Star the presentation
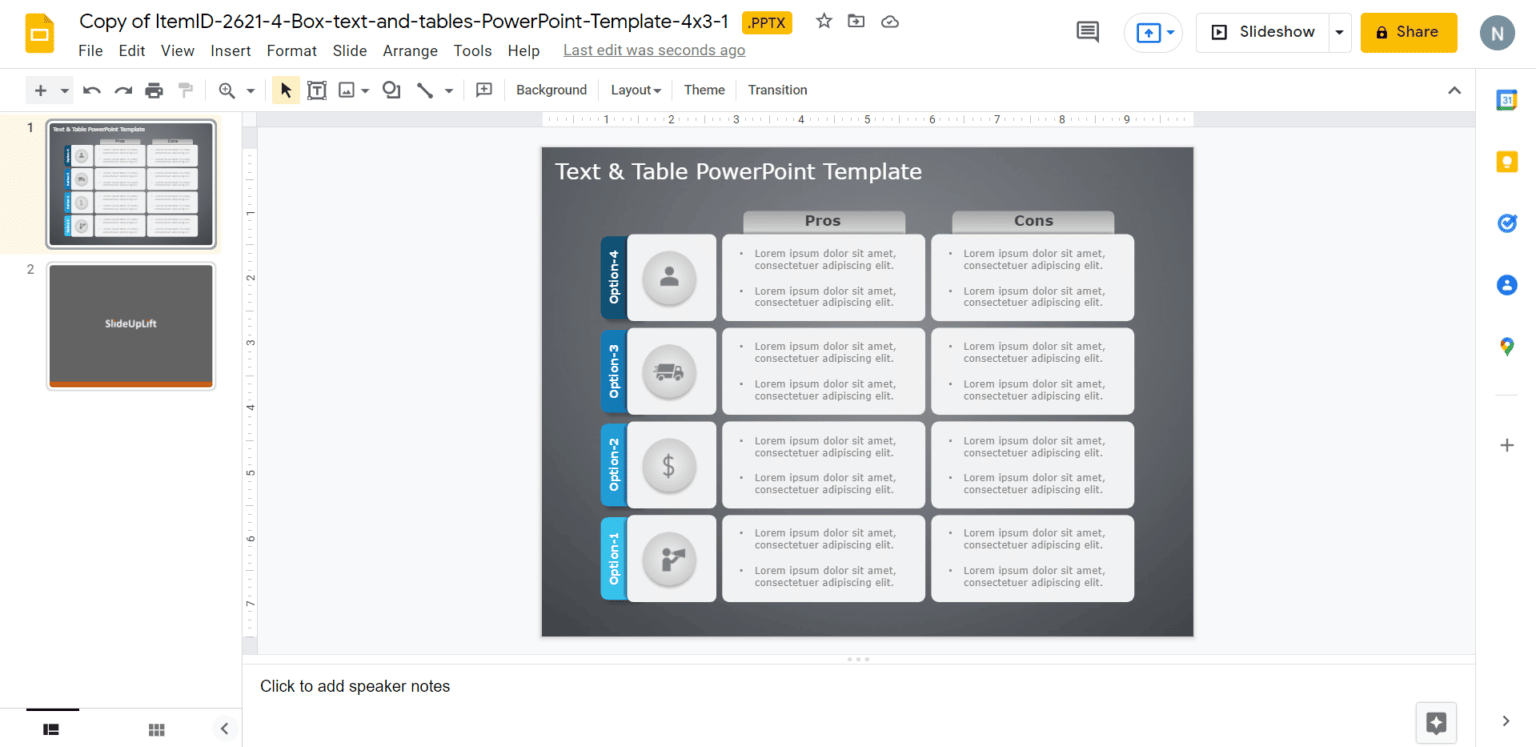Screen dimensions: 1536x747 click(823, 21)
